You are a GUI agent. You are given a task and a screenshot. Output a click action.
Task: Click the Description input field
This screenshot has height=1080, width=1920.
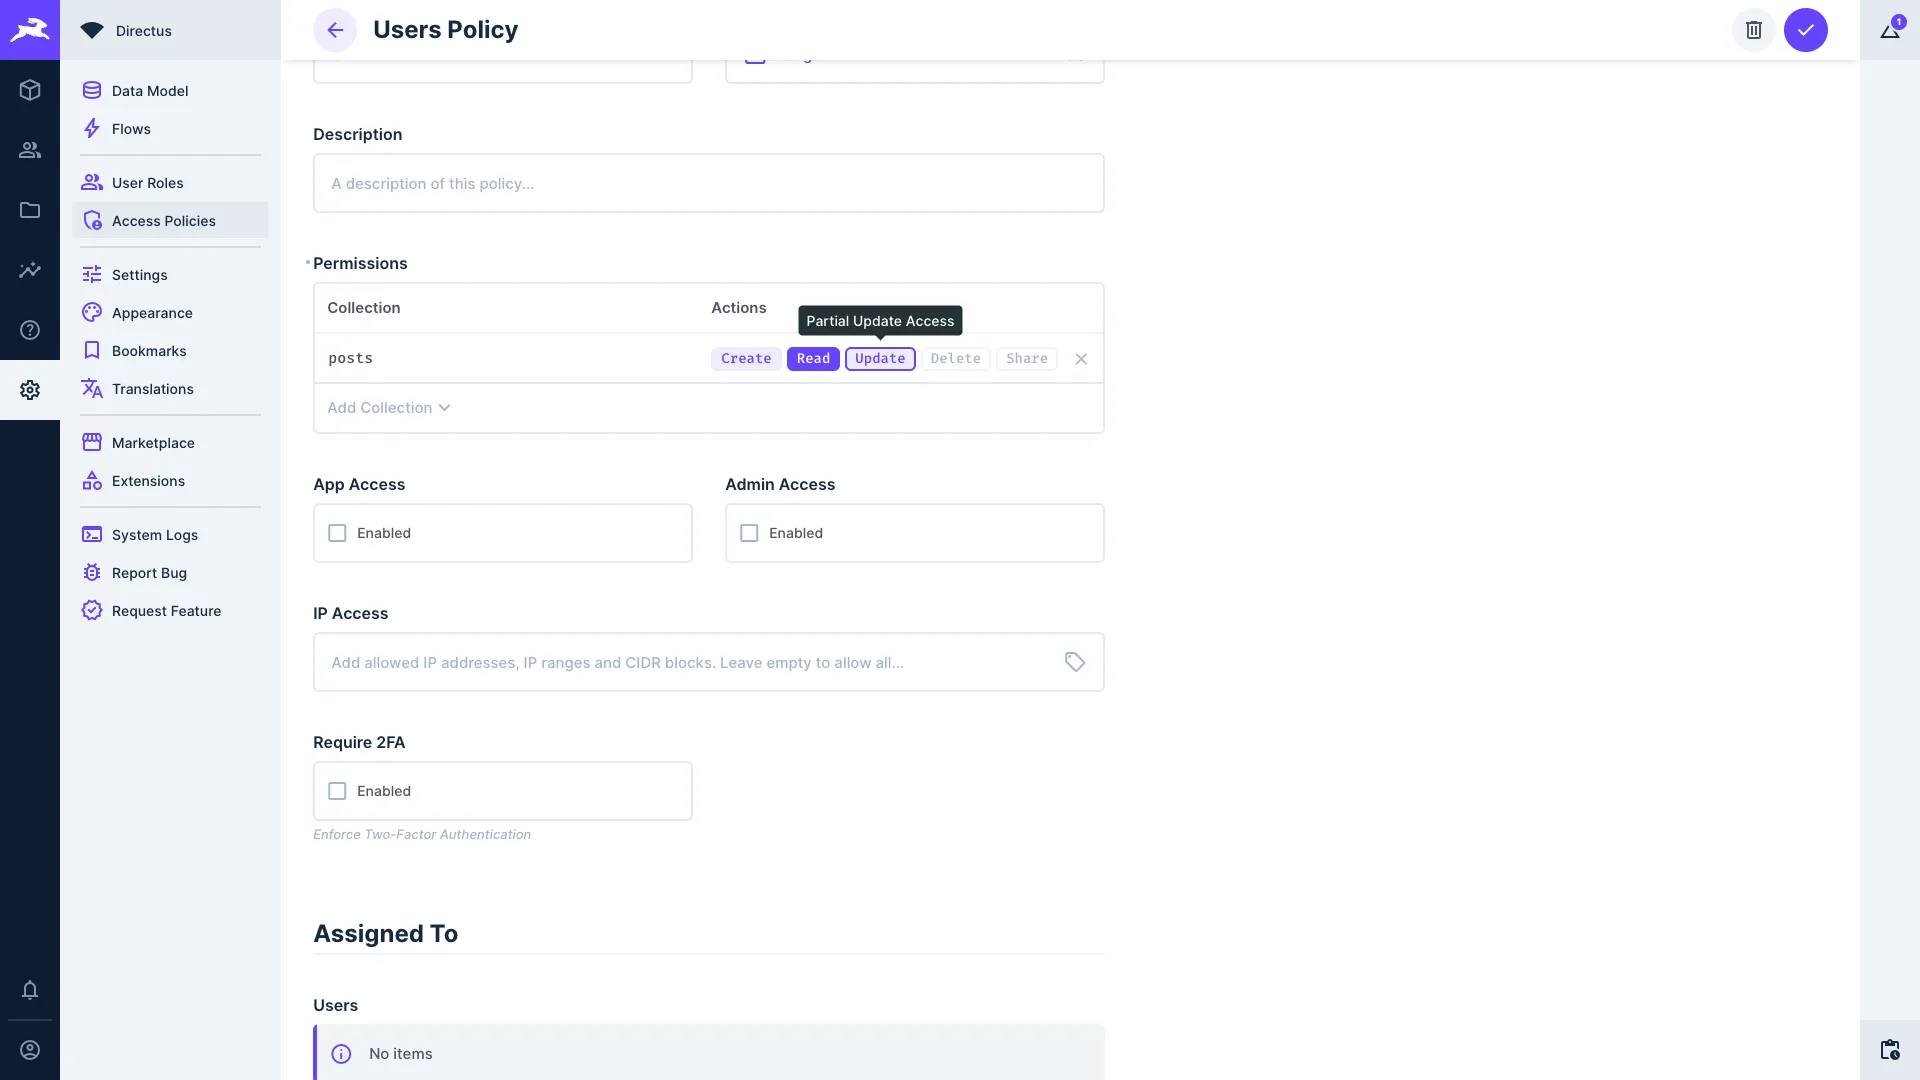click(708, 182)
